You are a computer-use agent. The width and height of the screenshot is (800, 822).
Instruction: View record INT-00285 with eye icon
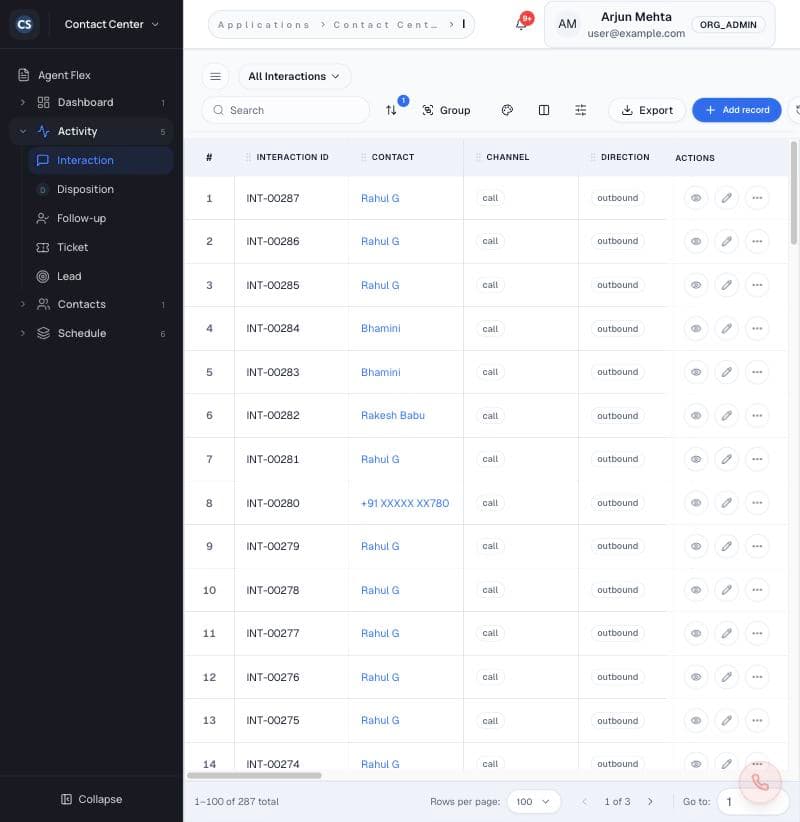(696, 285)
